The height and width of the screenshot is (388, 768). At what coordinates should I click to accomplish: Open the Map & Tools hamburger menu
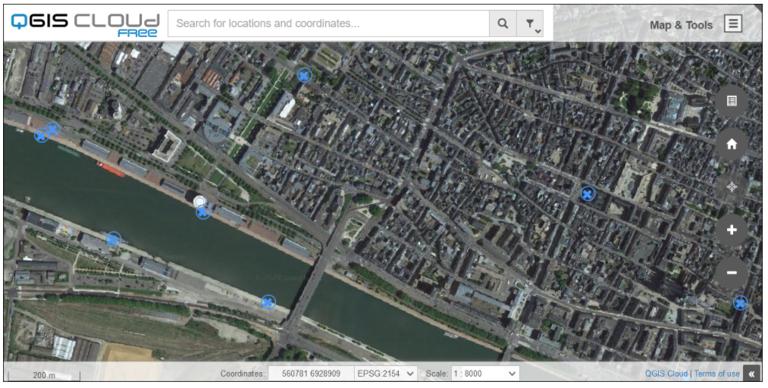tap(733, 24)
